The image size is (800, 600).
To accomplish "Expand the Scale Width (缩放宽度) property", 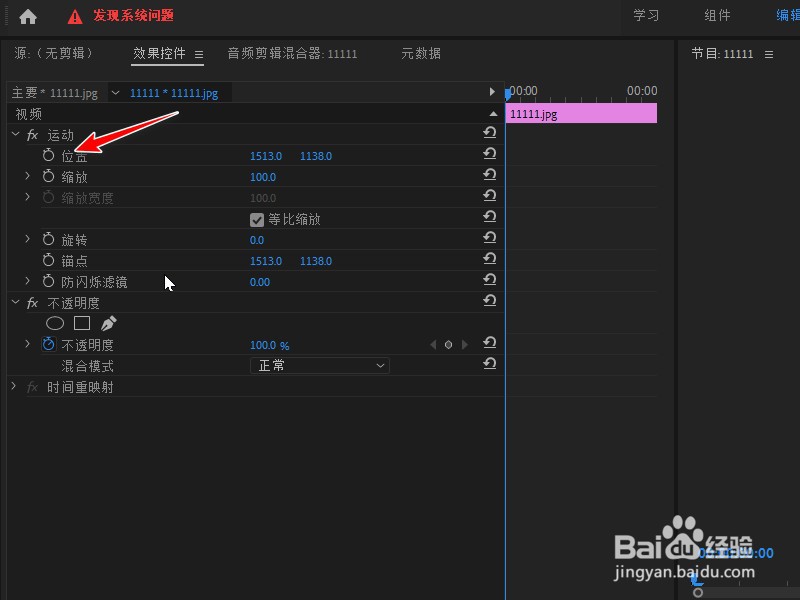I will pyautogui.click(x=28, y=197).
